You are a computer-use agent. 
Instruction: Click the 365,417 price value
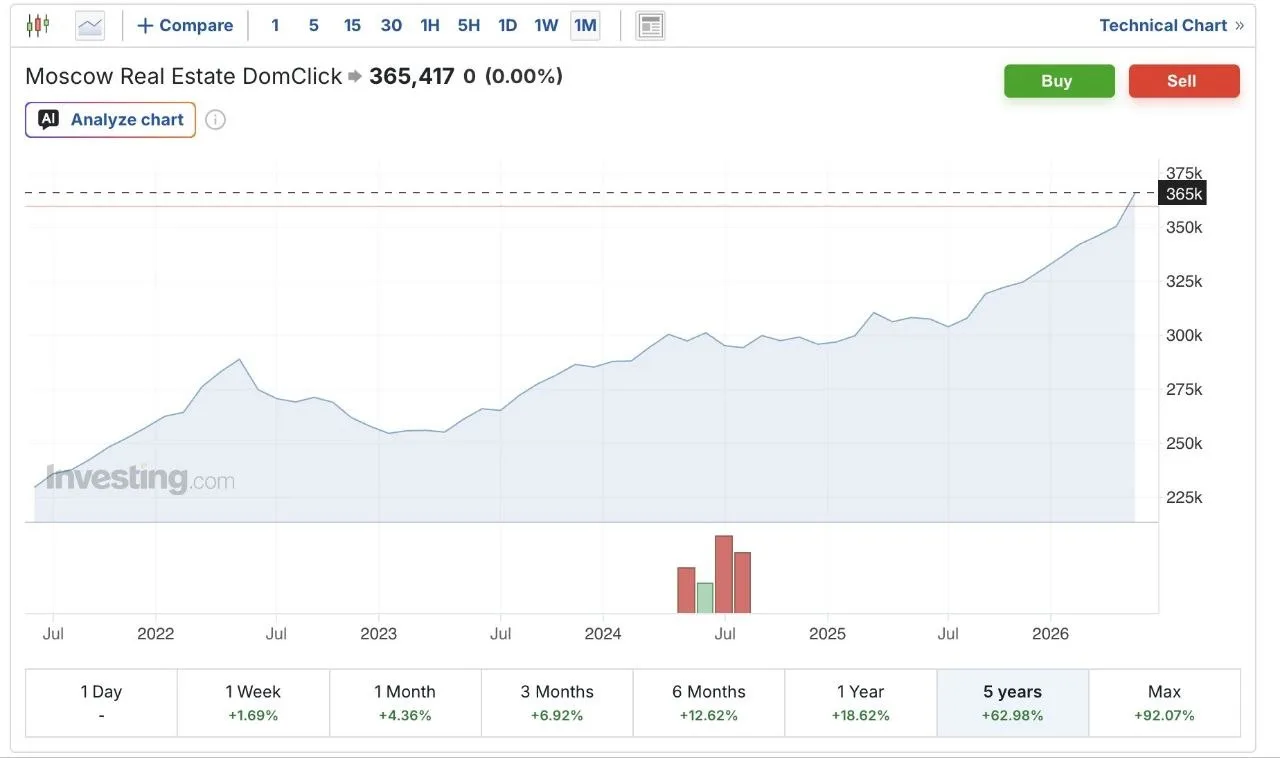(412, 76)
